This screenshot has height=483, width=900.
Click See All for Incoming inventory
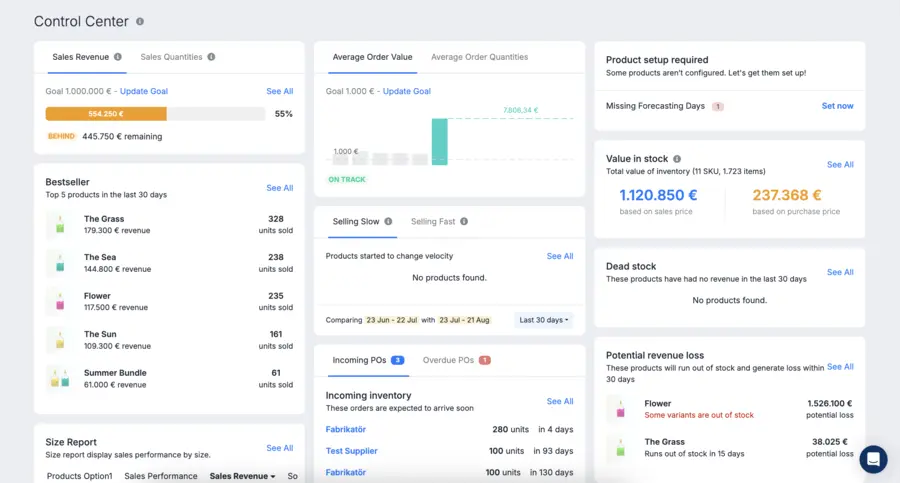[560, 401]
